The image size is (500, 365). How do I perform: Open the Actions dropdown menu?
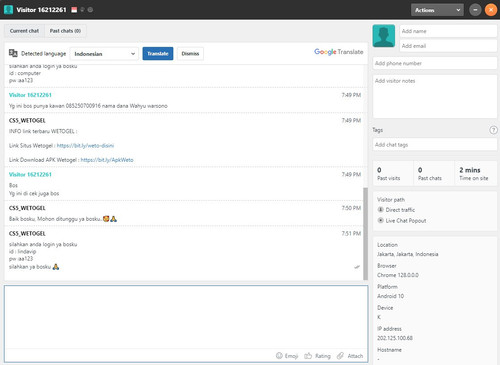click(437, 10)
